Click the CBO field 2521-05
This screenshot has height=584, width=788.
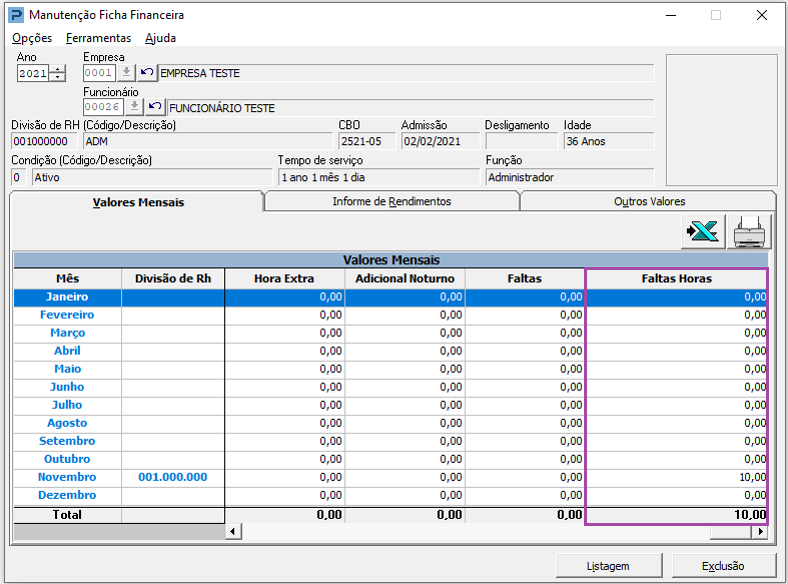pos(367,141)
